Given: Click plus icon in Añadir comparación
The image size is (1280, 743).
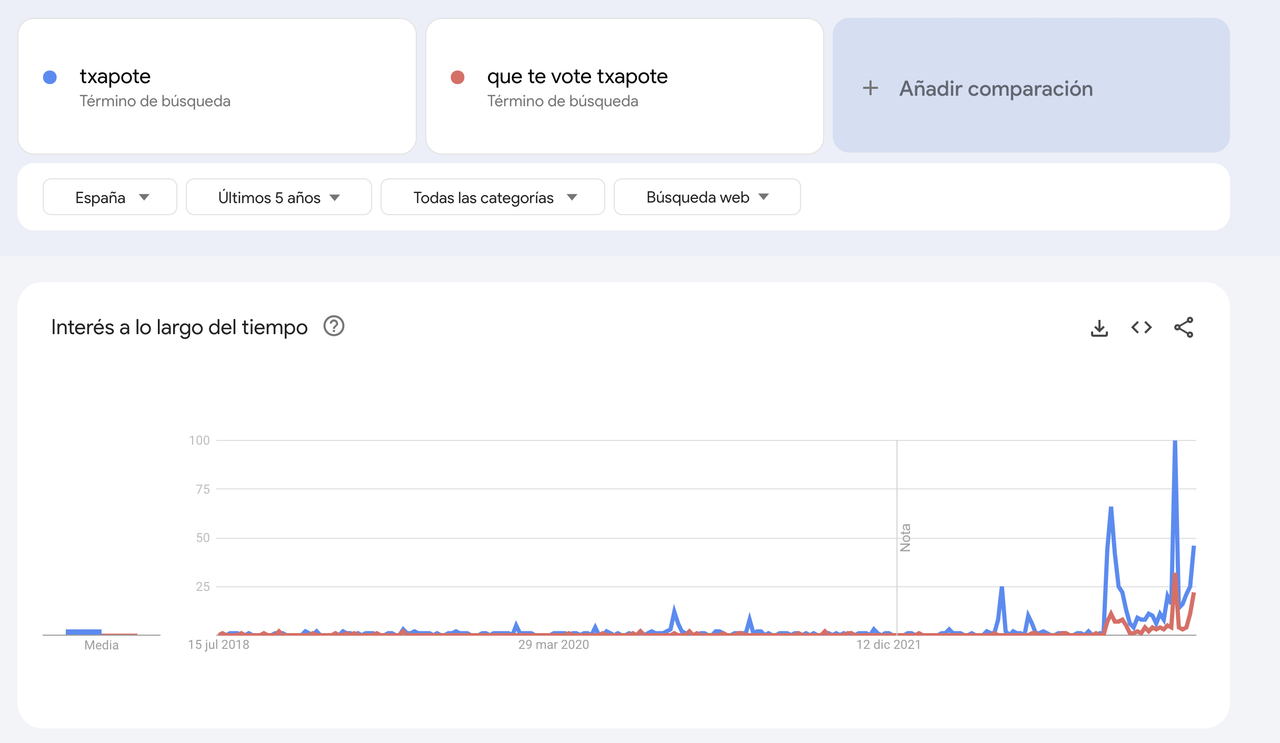Looking at the screenshot, I should click(x=870, y=88).
